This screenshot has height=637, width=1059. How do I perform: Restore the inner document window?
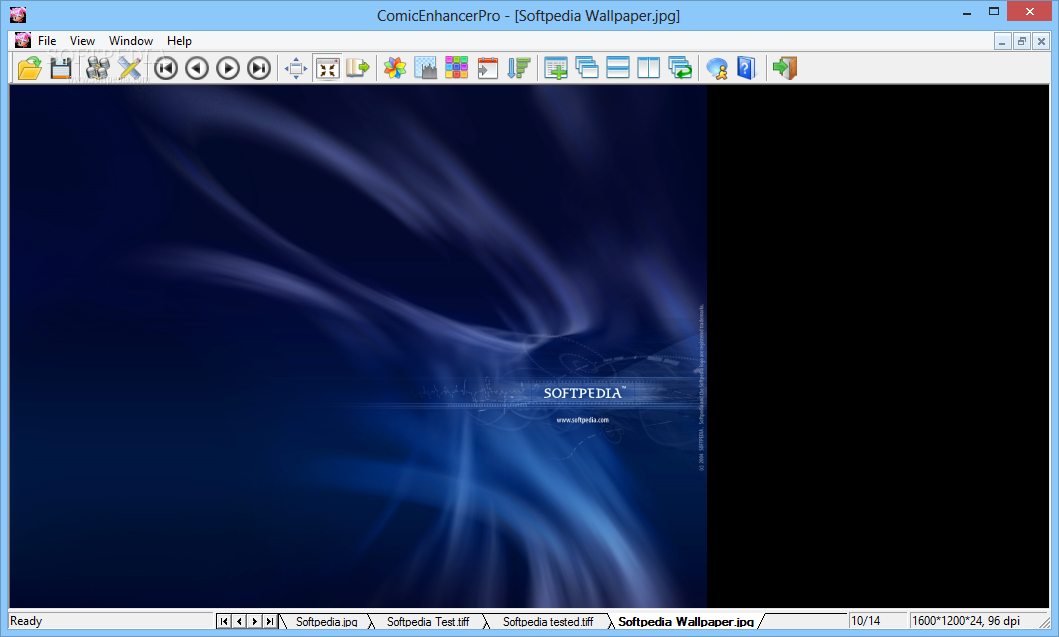[x=1022, y=42]
